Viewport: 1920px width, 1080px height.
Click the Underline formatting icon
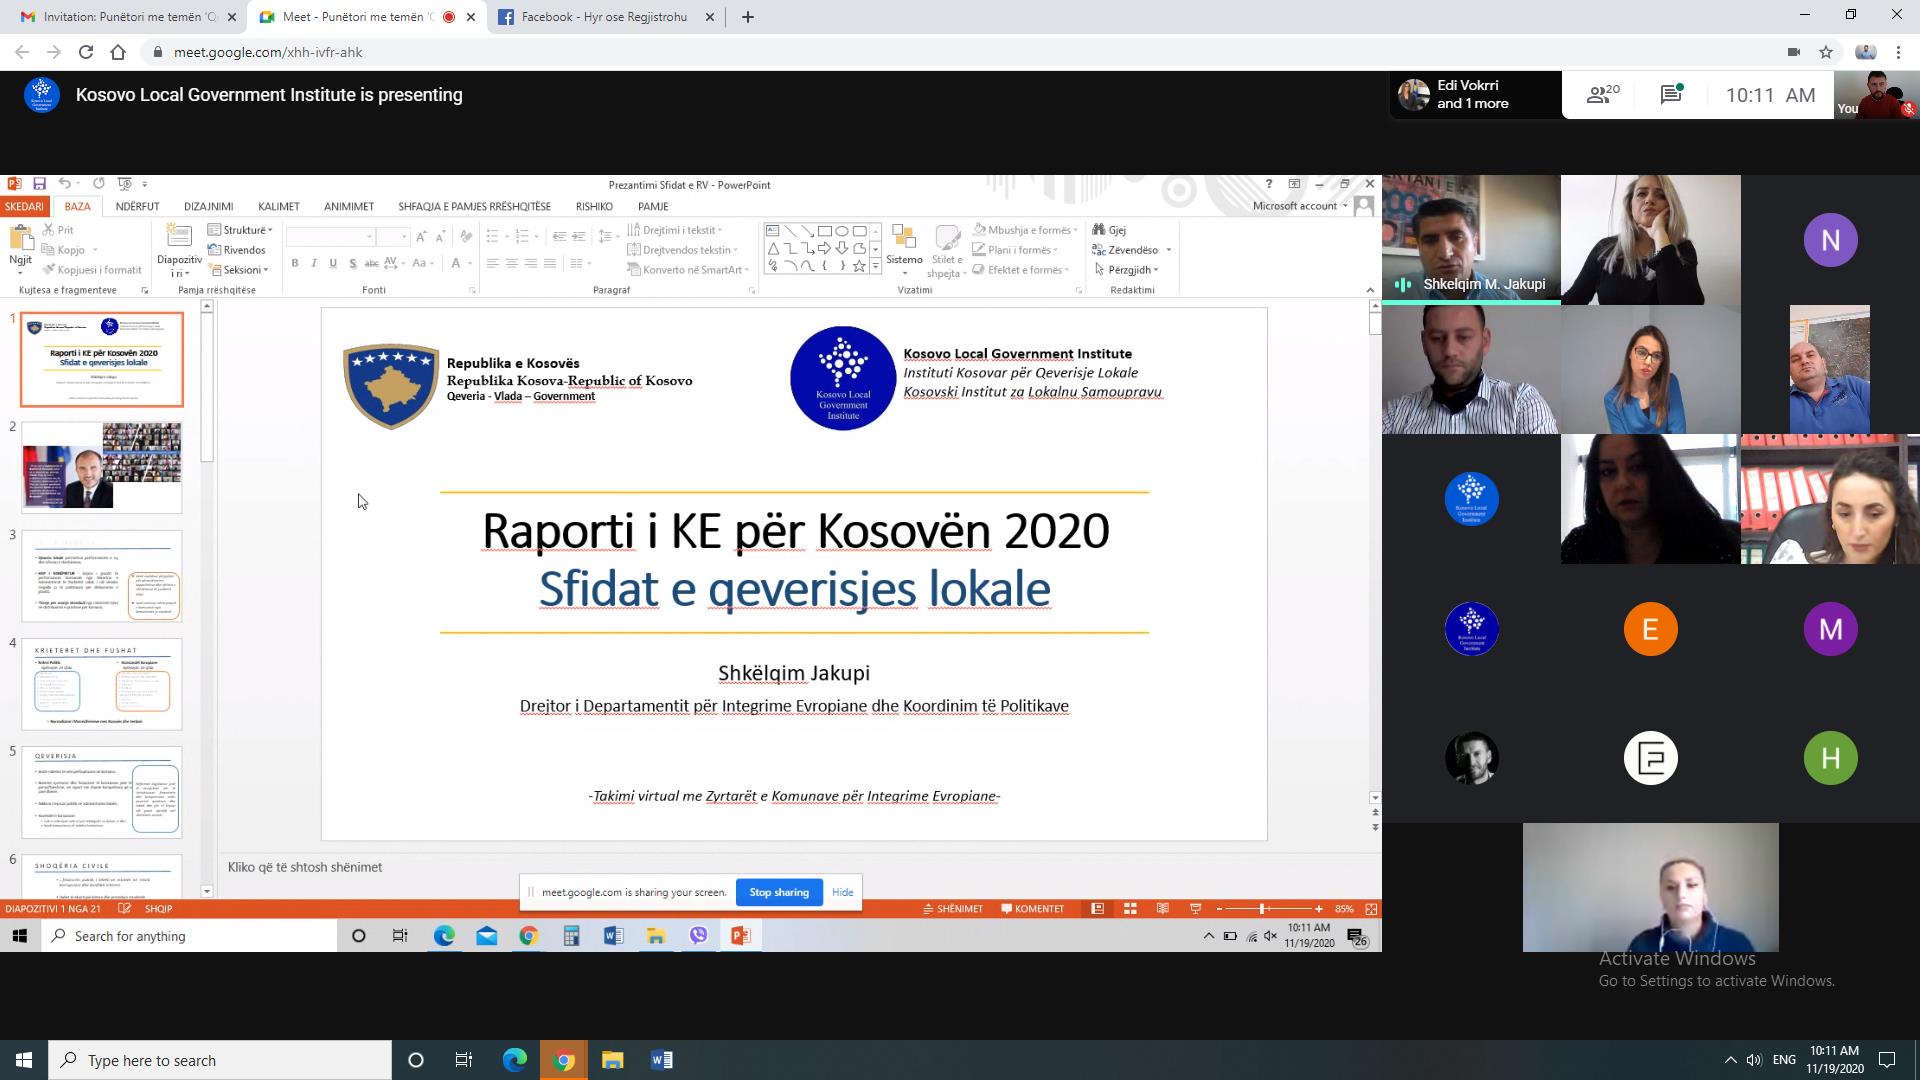point(334,264)
